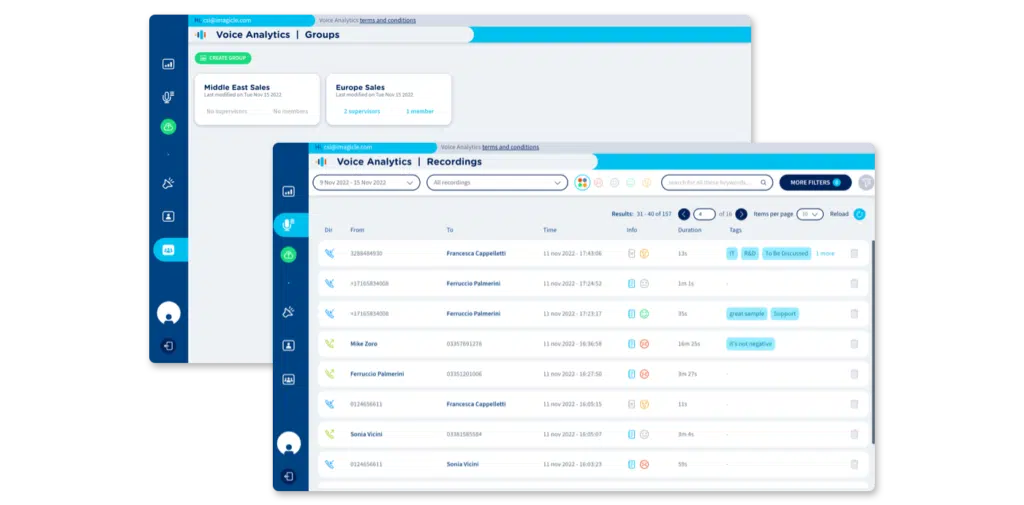1024x505 pixels.
Task: Open green cloud upload icon in Recordings sidebar
Action: point(288,255)
